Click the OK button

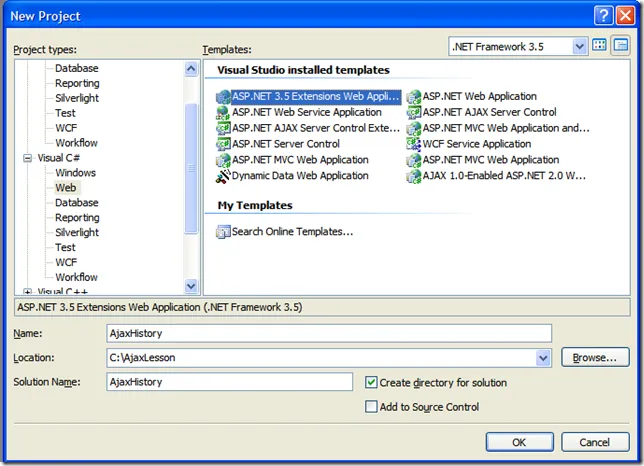click(519, 442)
